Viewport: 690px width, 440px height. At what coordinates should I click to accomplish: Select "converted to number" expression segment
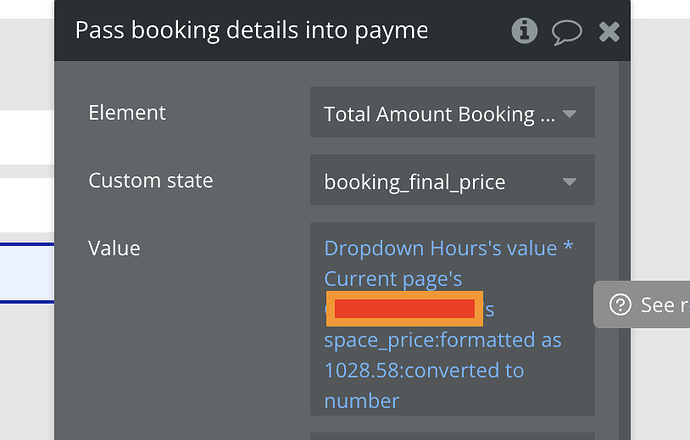click(424, 385)
